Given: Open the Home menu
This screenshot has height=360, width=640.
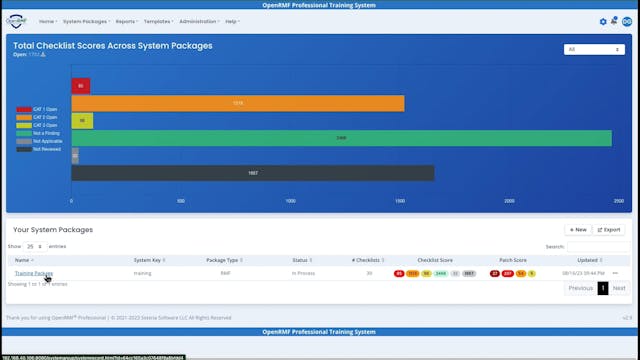Looking at the screenshot, I should [48, 21].
